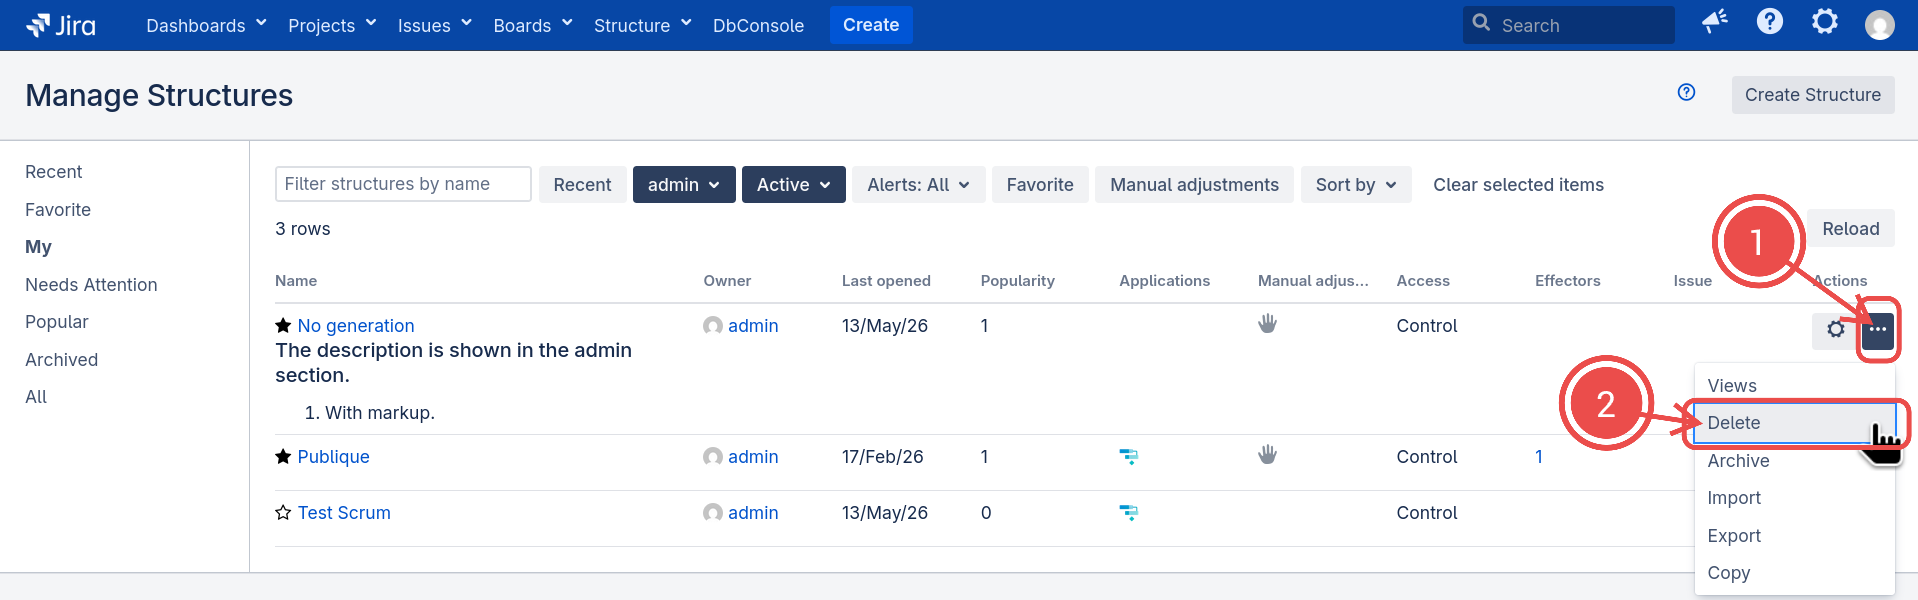The height and width of the screenshot is (600, 1918).
Task: Open the Test Scrum structure link
Action: pyautogui.click(x=344, y=513)
